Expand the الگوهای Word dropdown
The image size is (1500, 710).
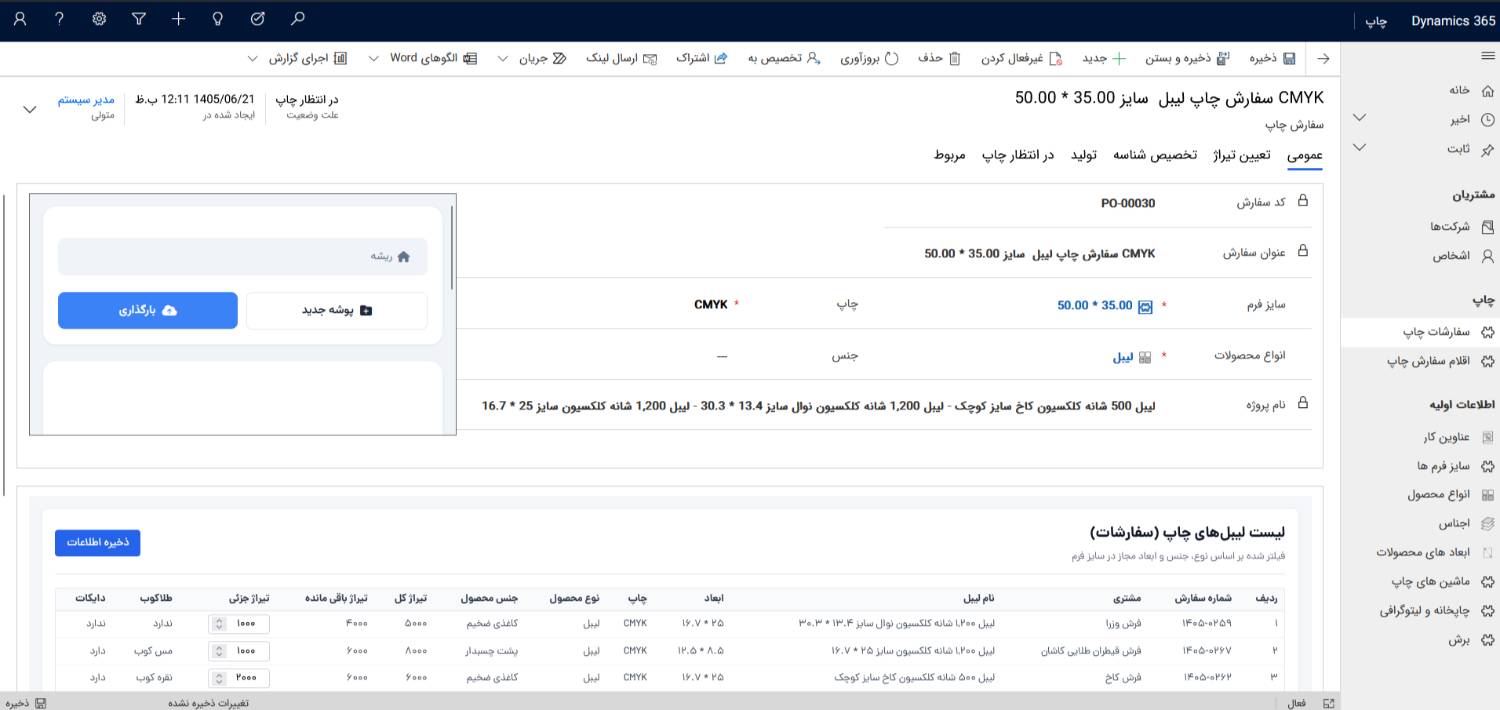[373, 58]
